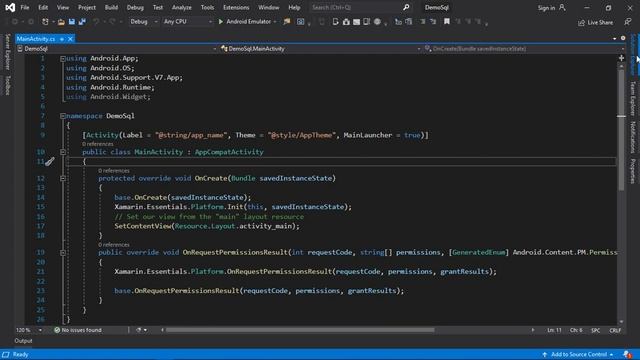Viewport: 640px width, 360px height.
Task: Click the phone device toolbar icon
Action: 367,22
